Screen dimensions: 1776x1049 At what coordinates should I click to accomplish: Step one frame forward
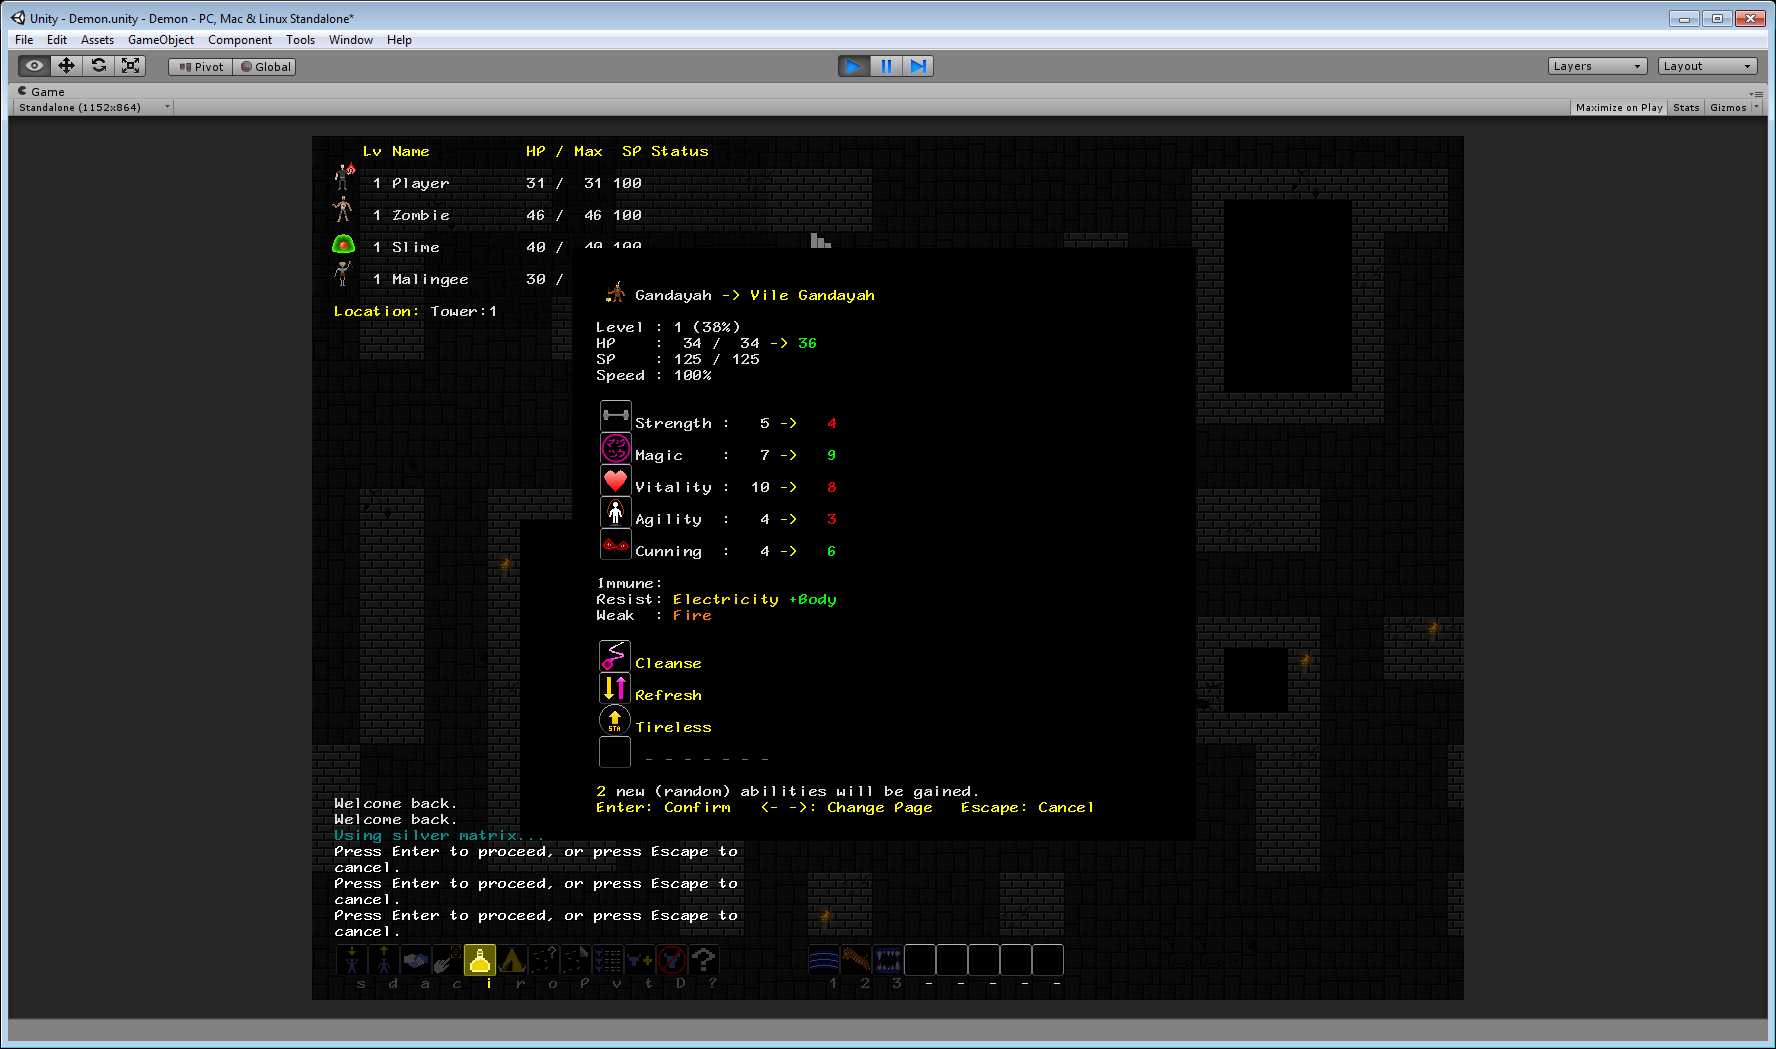tap(918, 66)
